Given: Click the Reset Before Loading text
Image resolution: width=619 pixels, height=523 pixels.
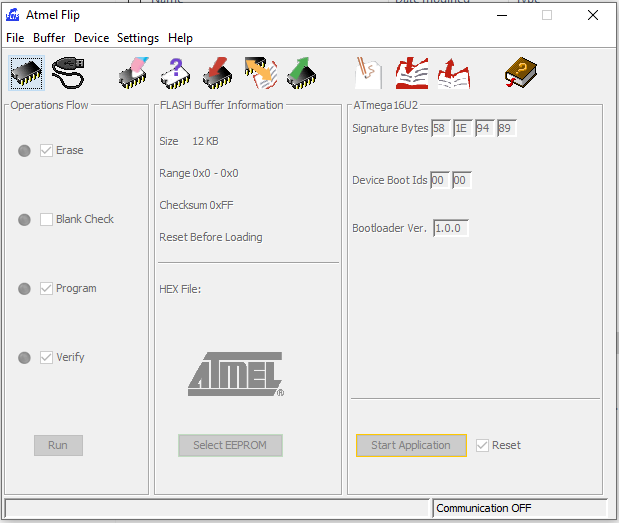Looking at the screenshot, I should coord(211,237).
